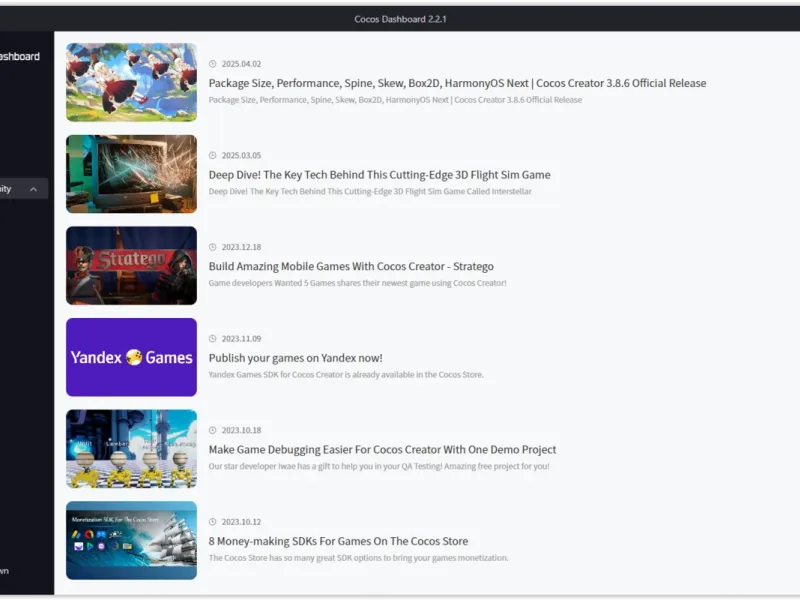Open the game debugging demo project thumbnail
The height and width of the screenshot is (600, 800).
coord(131,448)
